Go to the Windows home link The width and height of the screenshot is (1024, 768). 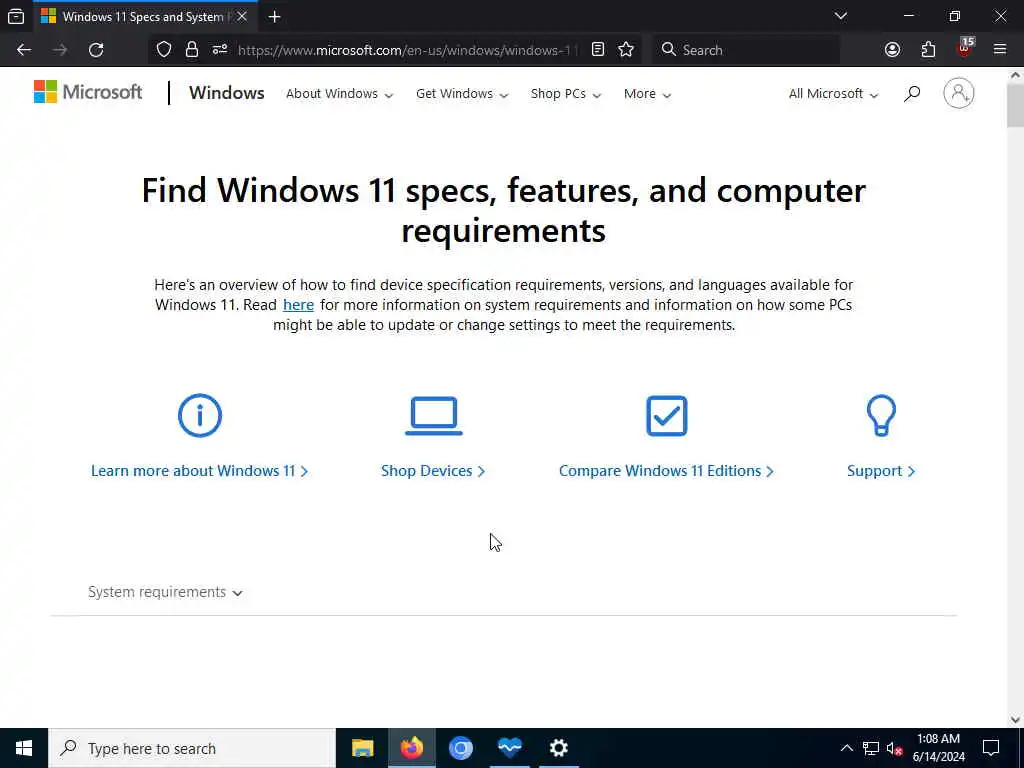click(x=227, y=93)
